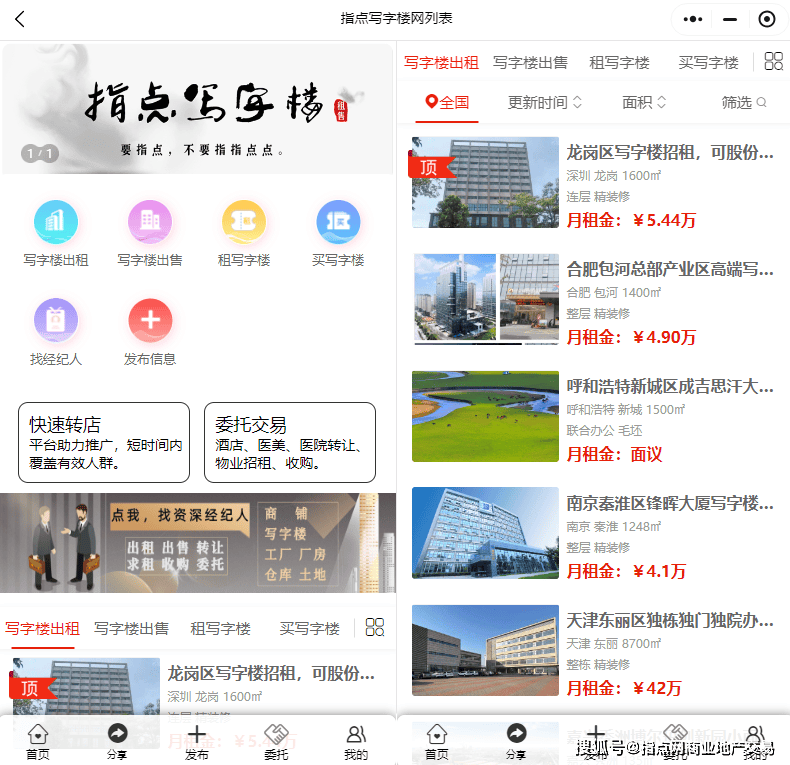The height and width of the screenshot is (765, 790).
Task: Select the 租写字楼 tab in left lower list
Action: 219,629
